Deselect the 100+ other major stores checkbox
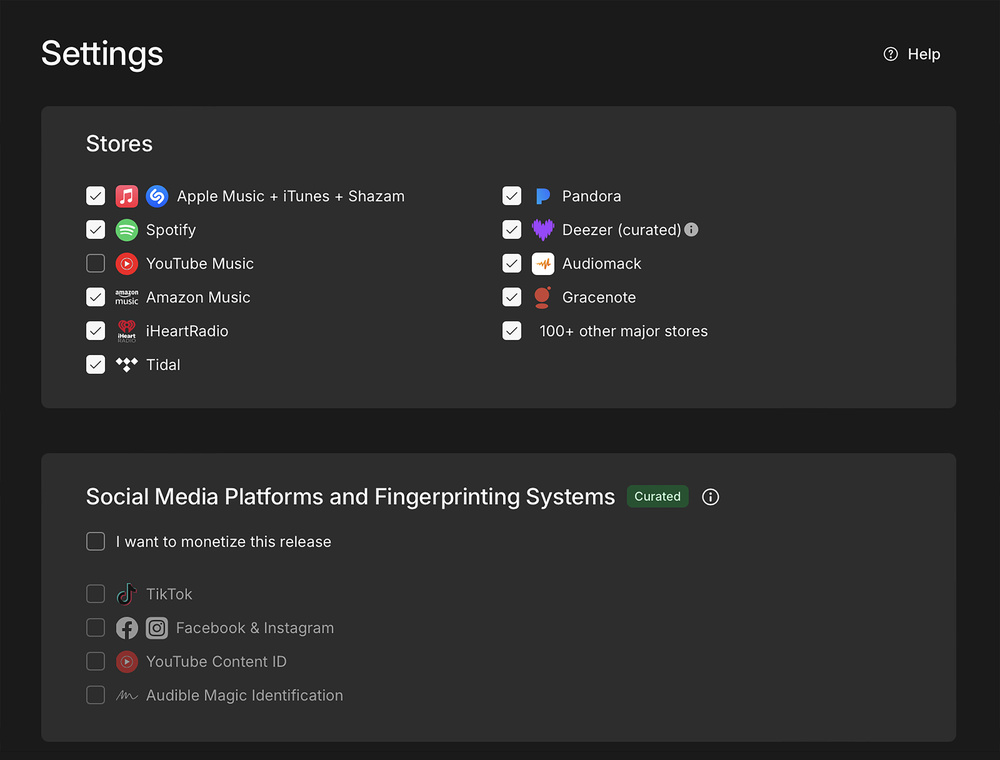The image size is (1000, 760). pos(512,331)
